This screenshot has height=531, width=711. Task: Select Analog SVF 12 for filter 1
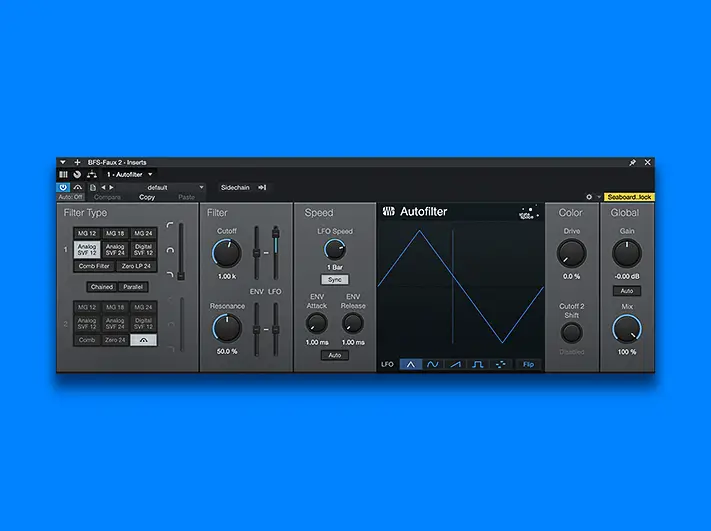pos(87,249)
